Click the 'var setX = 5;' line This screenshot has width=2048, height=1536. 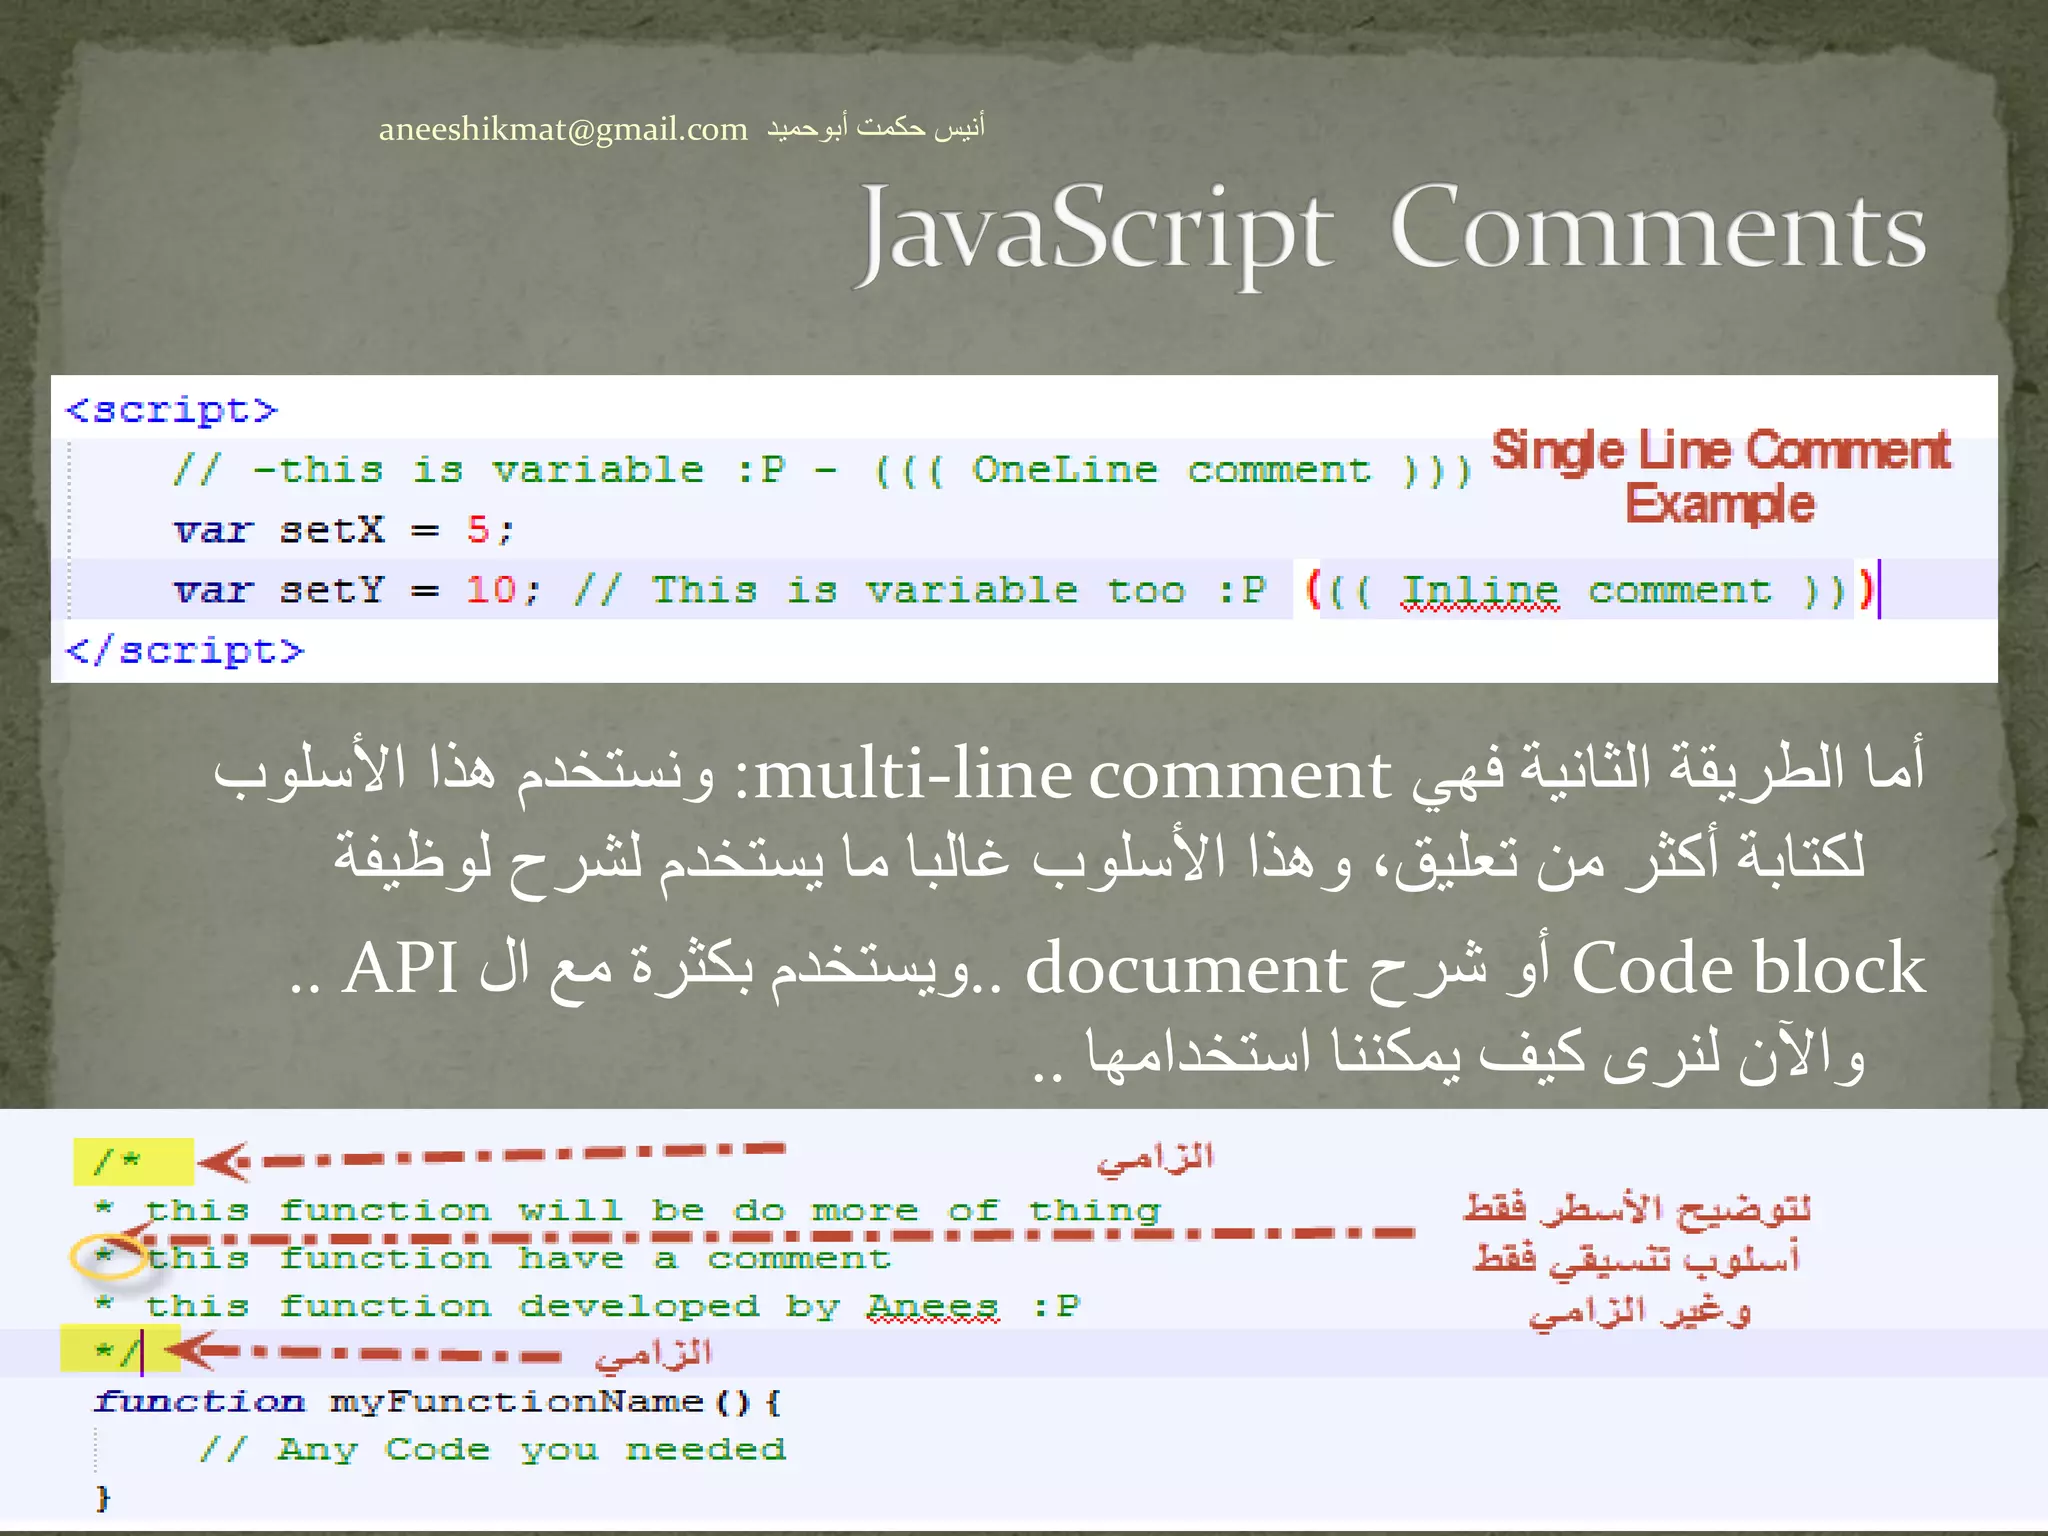point(343,529)
